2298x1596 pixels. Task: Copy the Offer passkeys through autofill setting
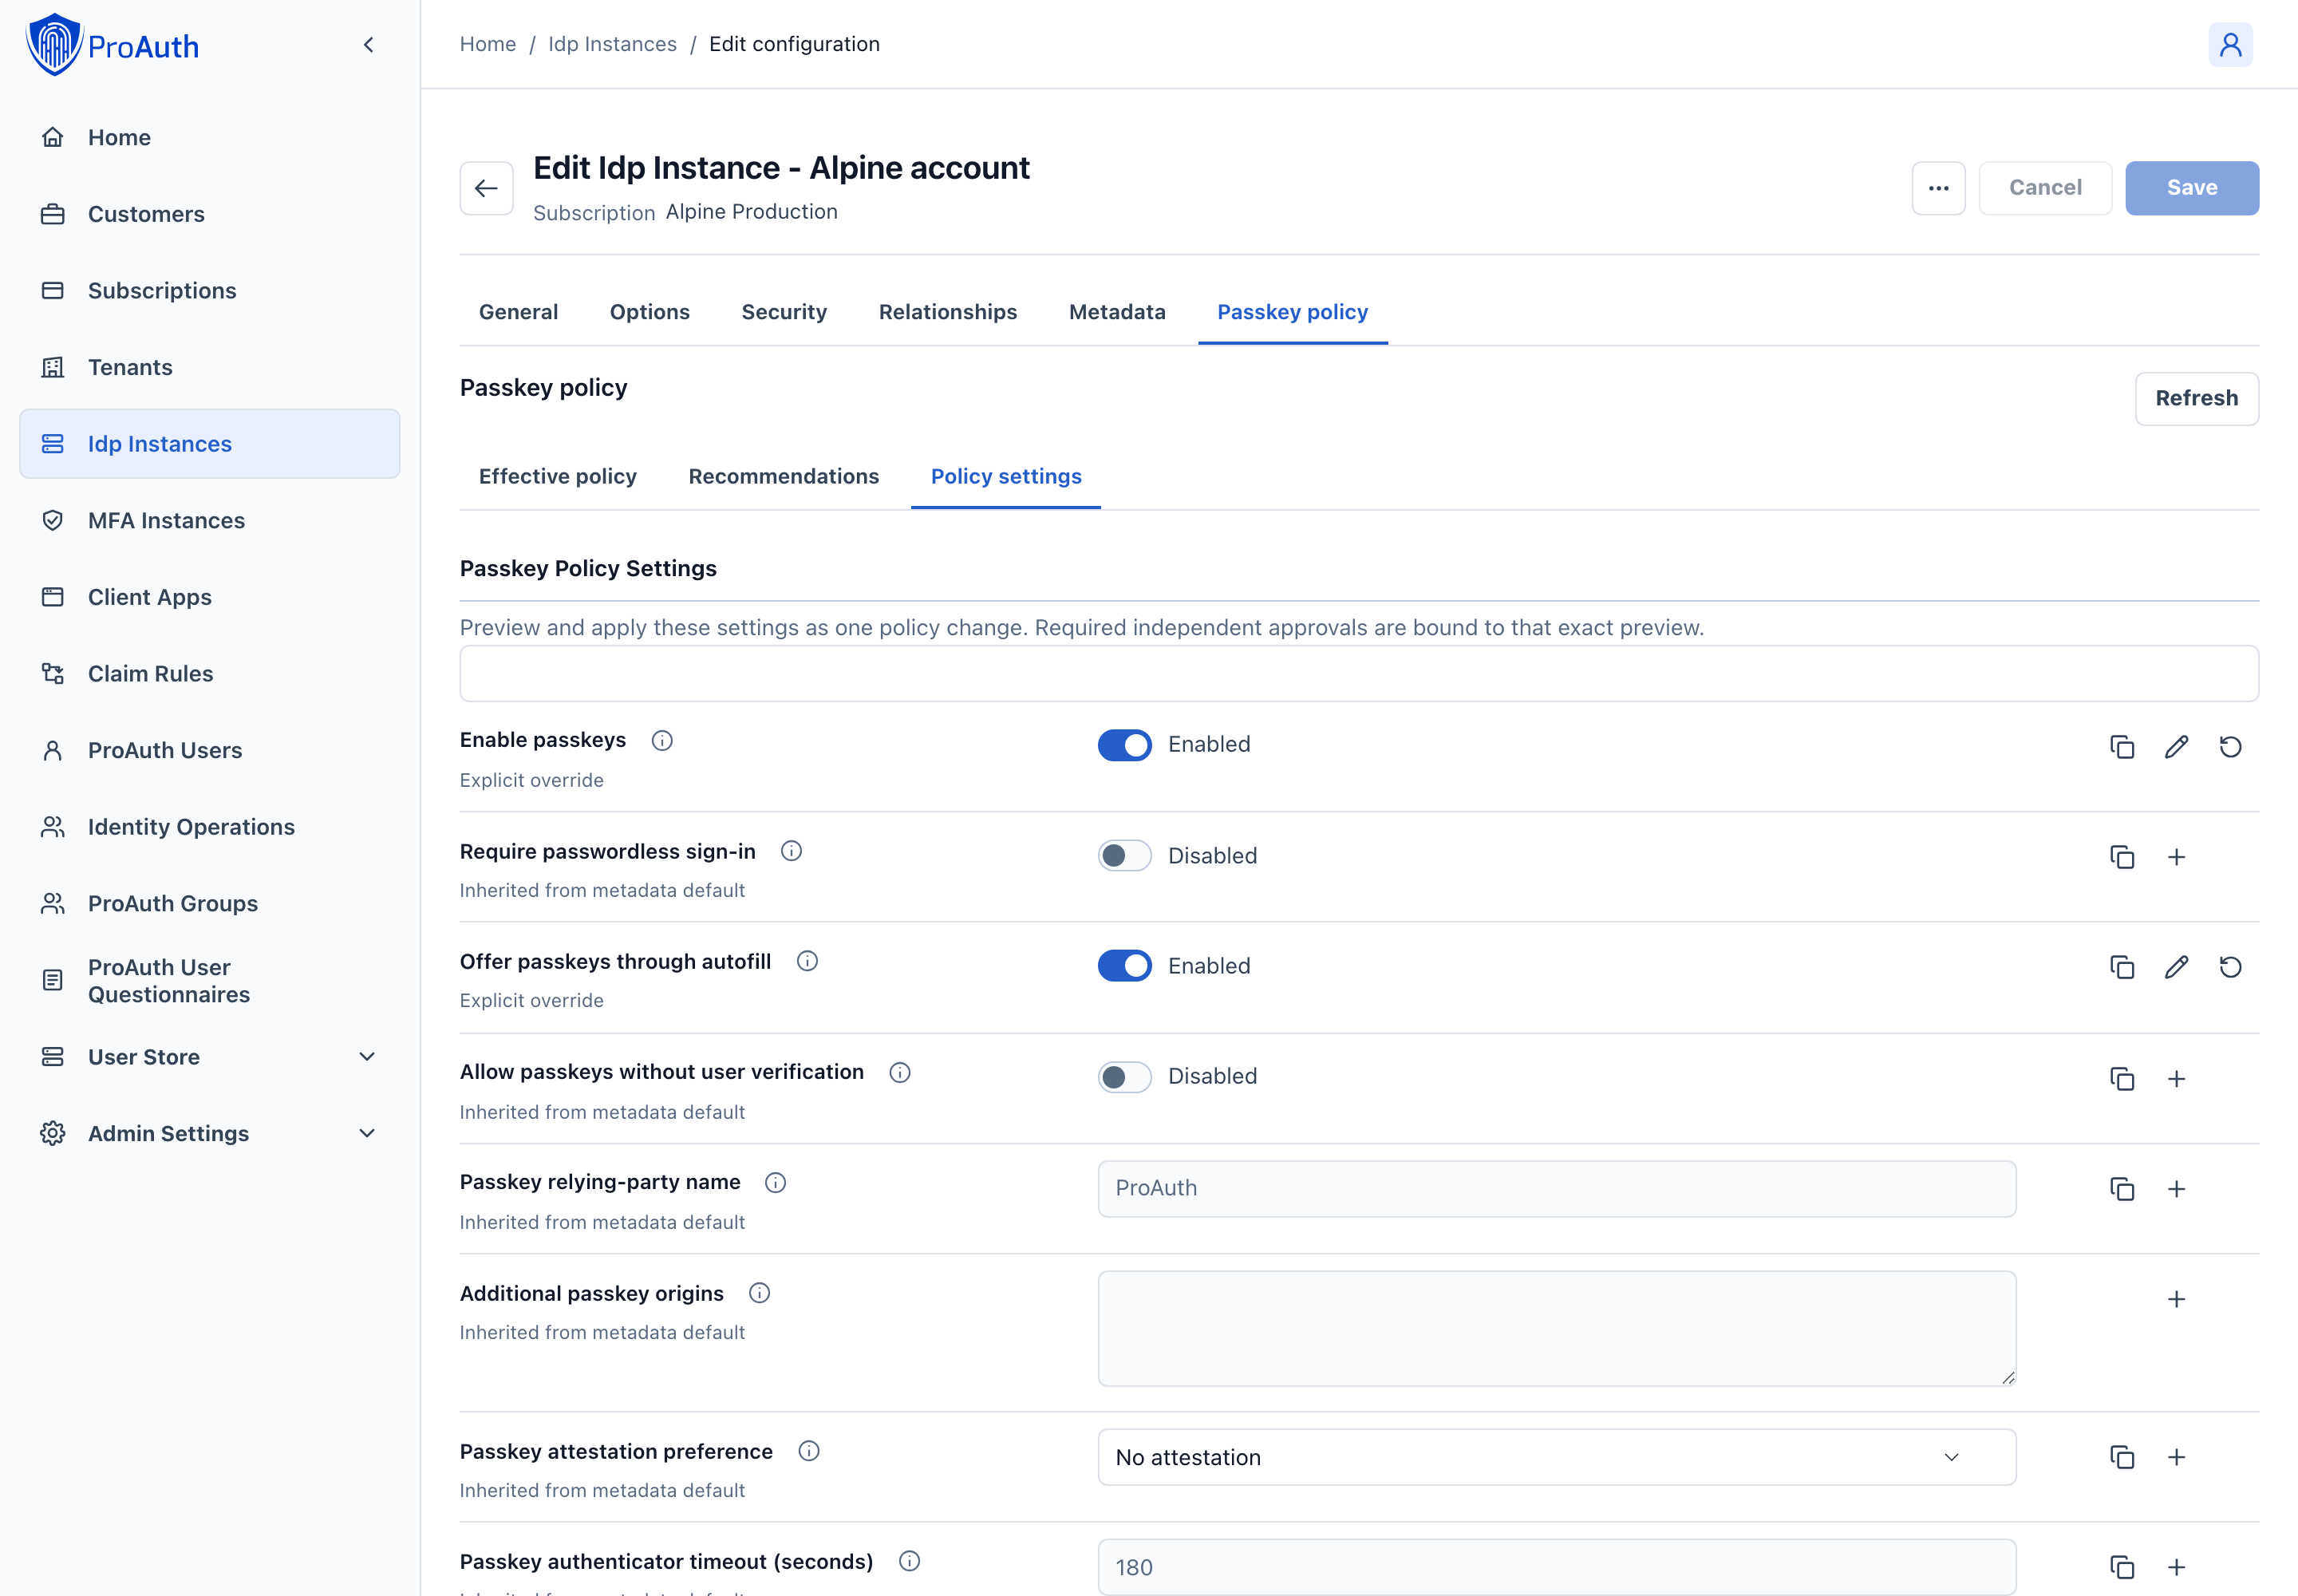[x=2122, y=967]
